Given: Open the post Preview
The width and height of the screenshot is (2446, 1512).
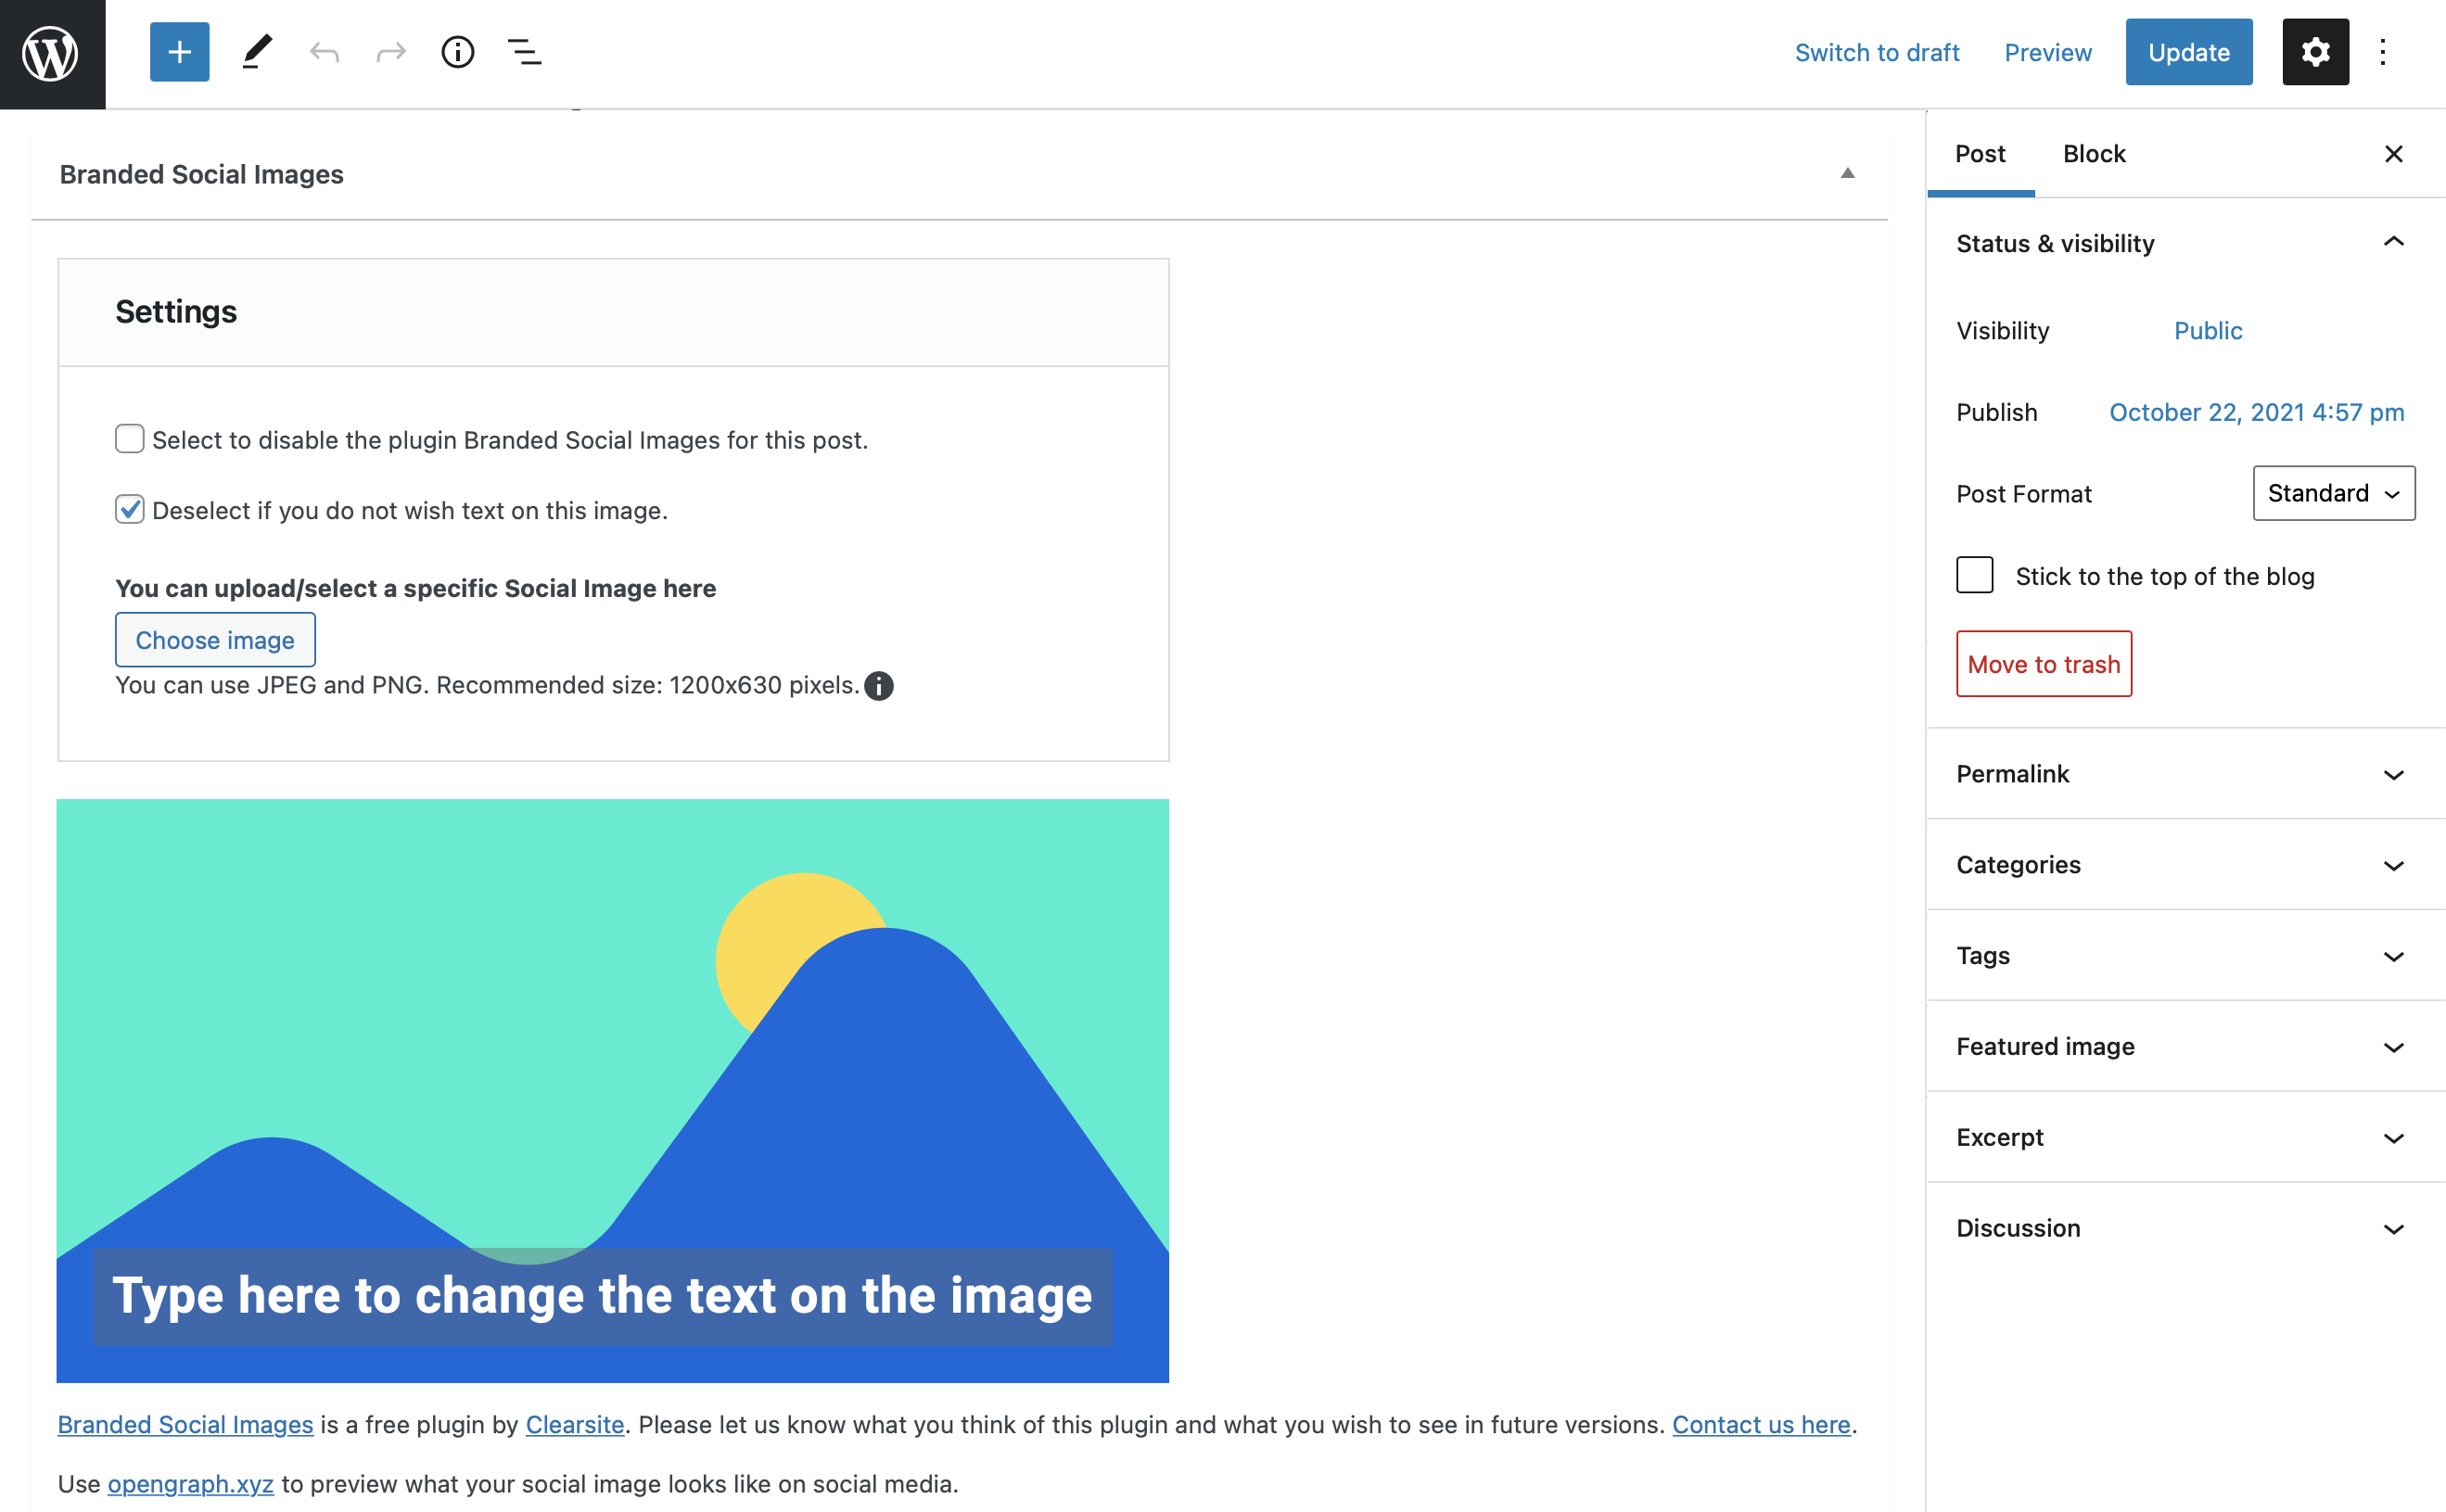Looking at the screenshot, I should point(2047,52).
